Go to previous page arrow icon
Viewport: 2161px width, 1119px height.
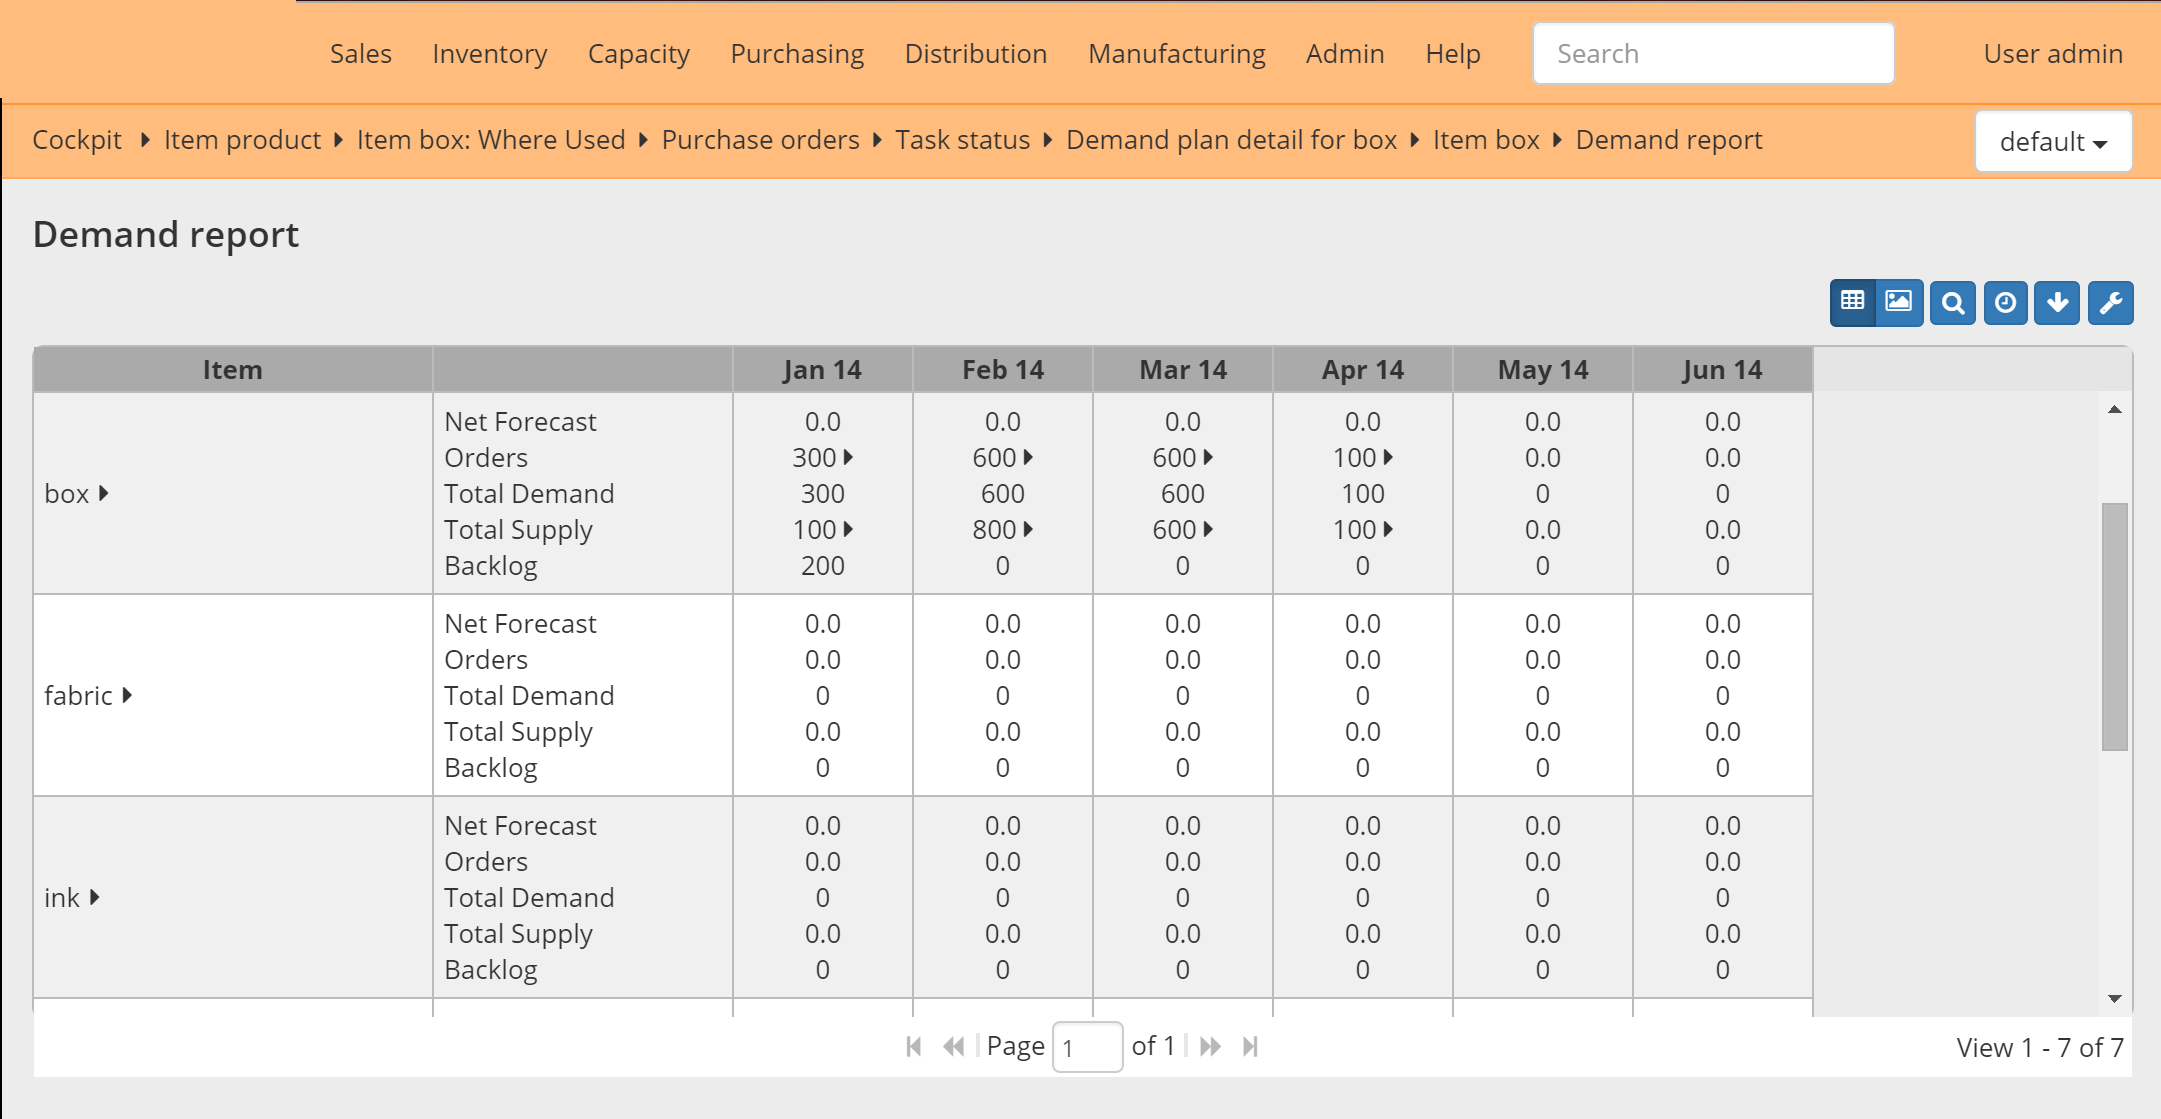pos(953,1046)
